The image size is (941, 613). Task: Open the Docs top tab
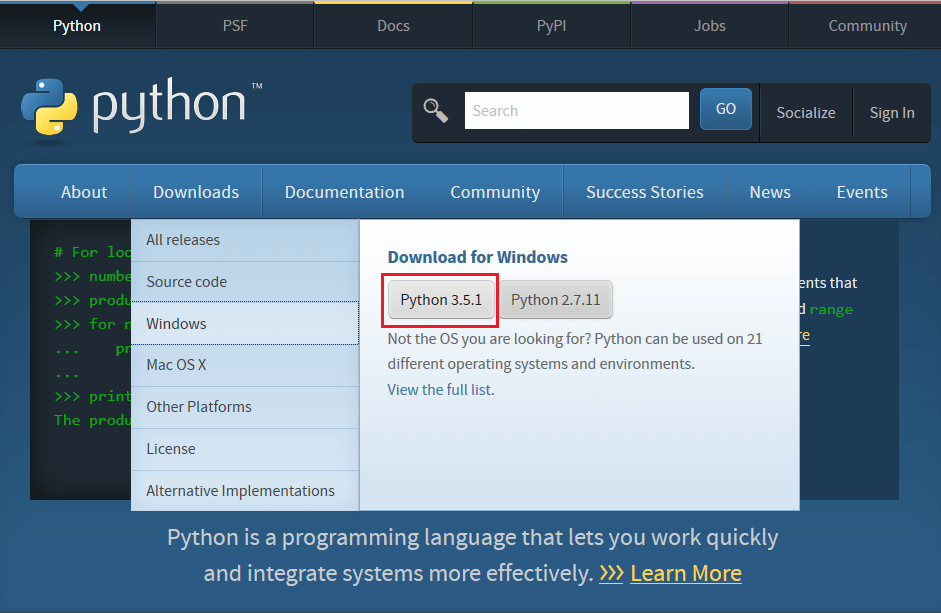394,26
